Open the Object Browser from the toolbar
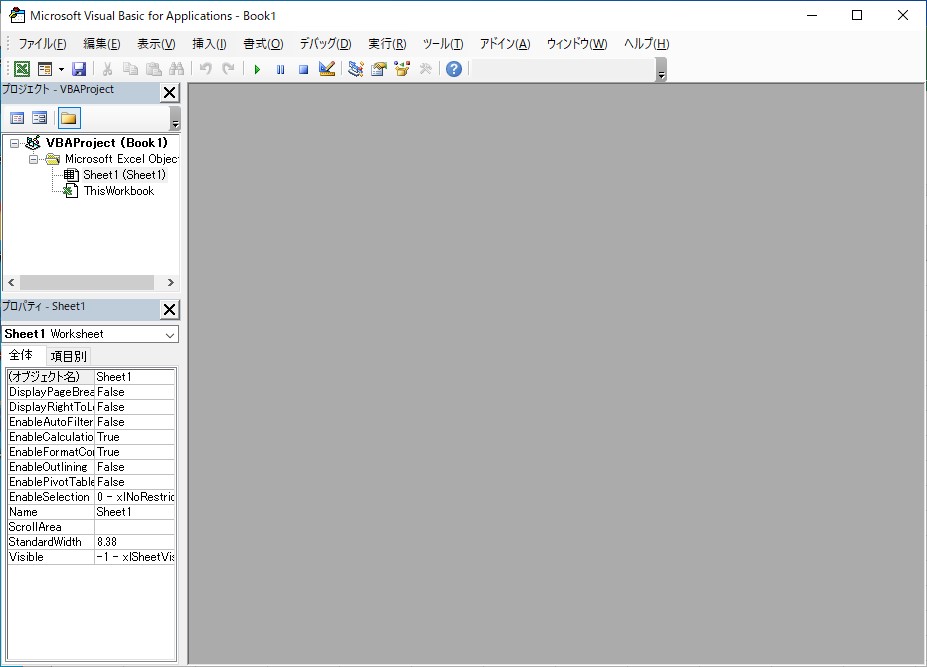Viewport: 927px width, 667px height. 399,68
